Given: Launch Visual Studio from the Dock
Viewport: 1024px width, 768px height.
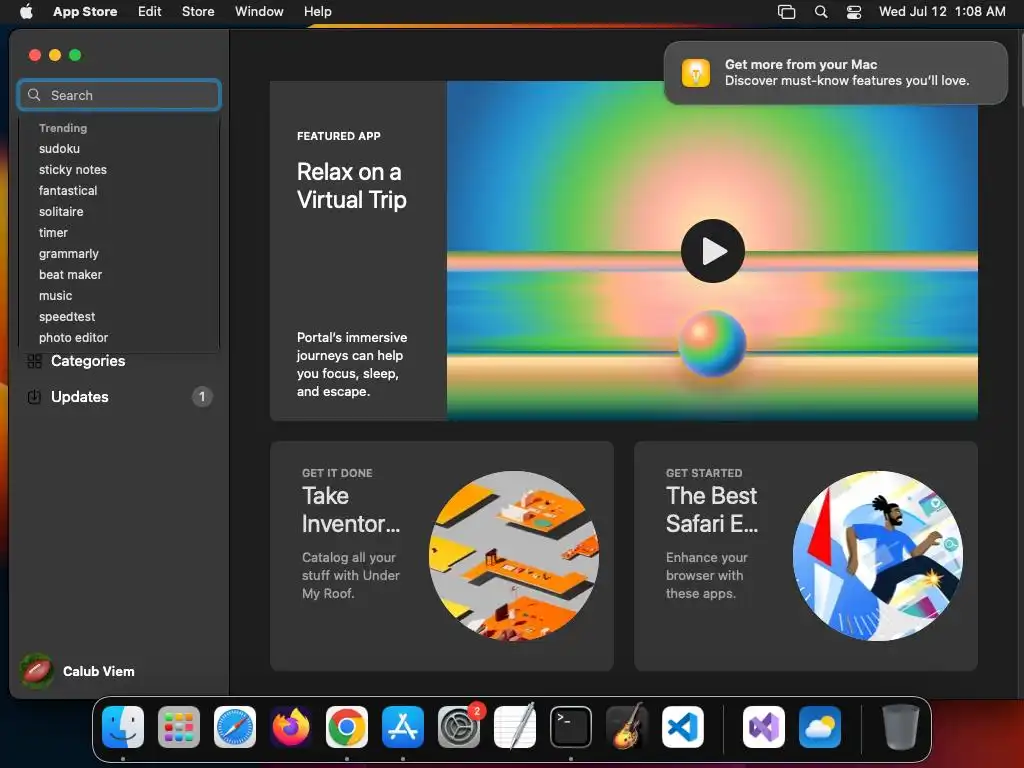Looking at the screenshot, I should 764,727.
